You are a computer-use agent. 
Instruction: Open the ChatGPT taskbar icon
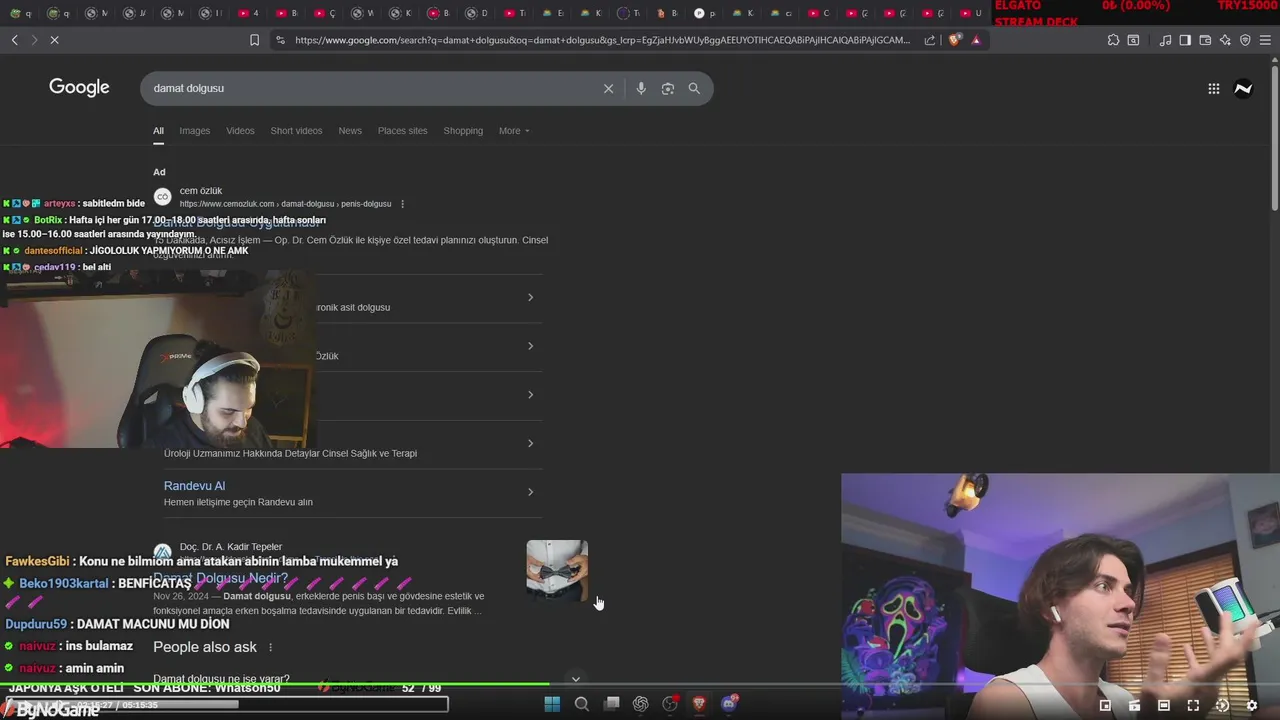pos(641,704)
